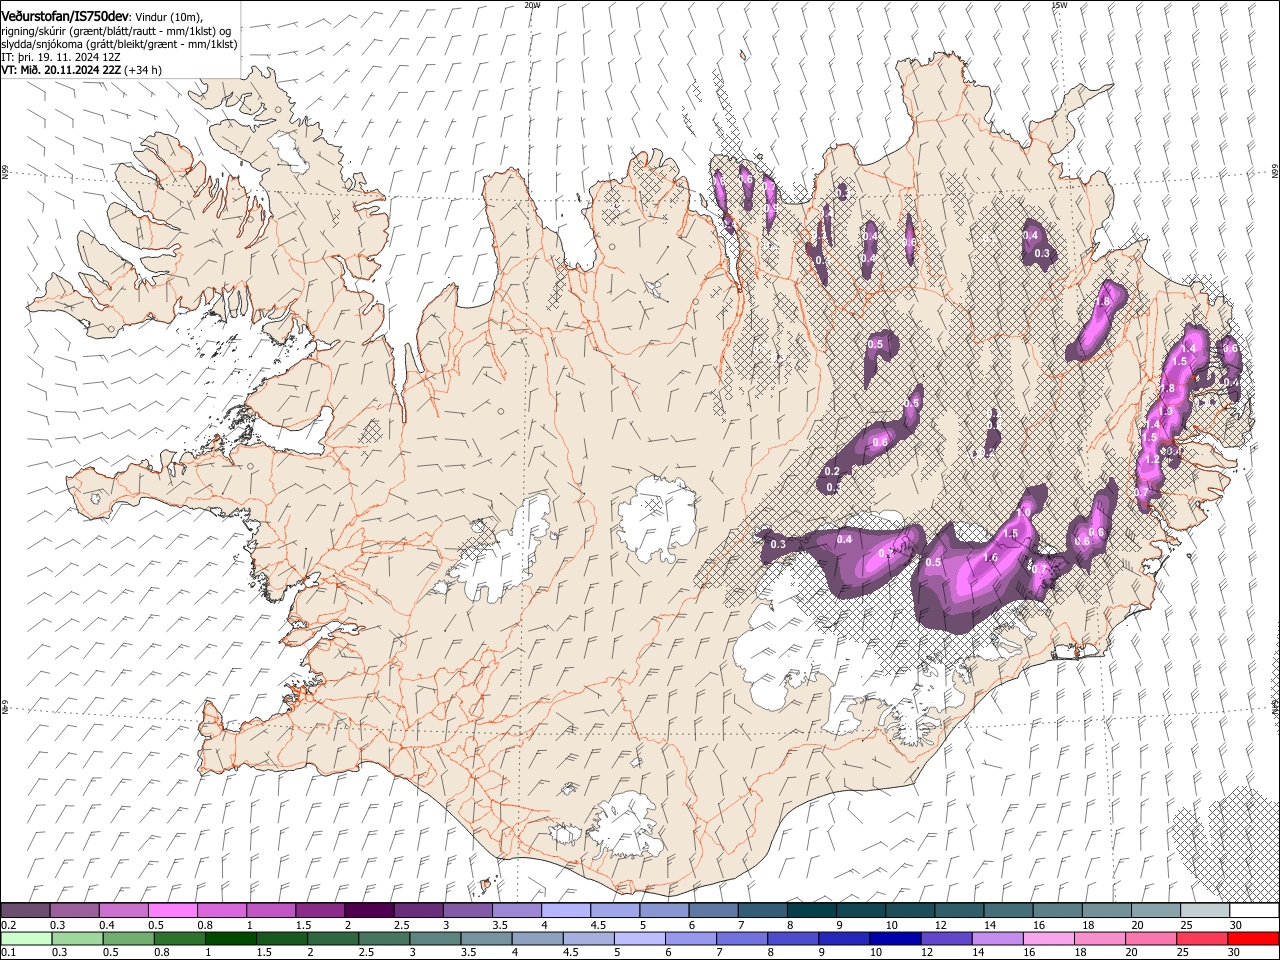Click the '20W' longitude label on the map's upper edge
This screenshot has width=1280, height=960.
coord(532,5)
